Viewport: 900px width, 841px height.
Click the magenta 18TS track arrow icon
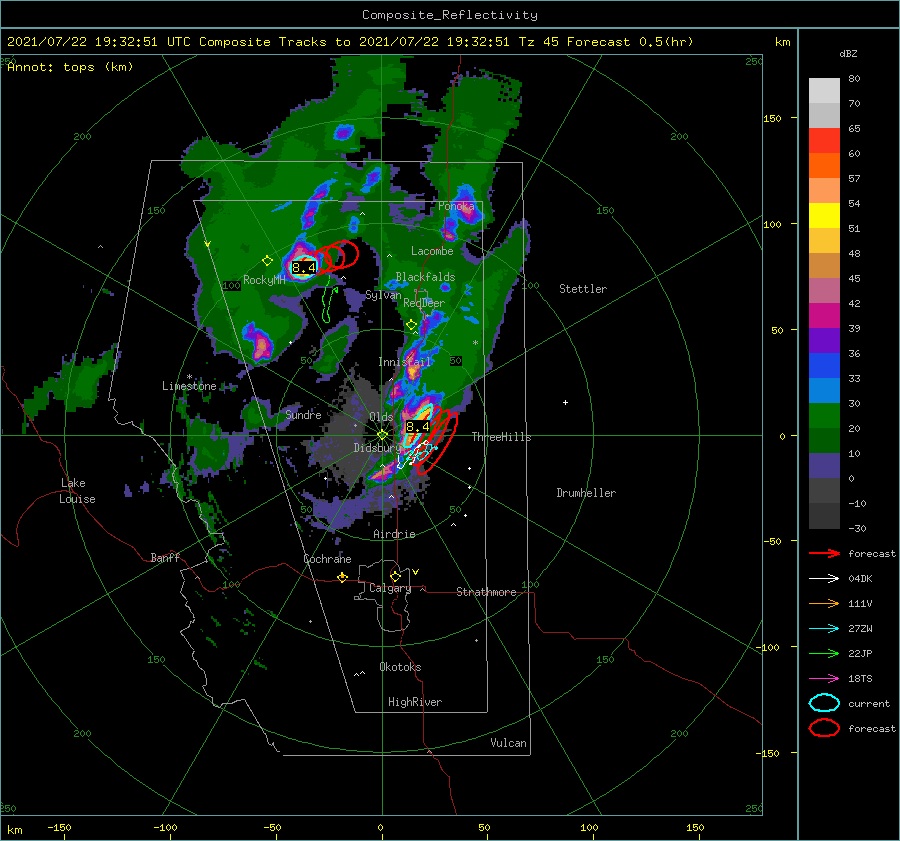(824, 679)
